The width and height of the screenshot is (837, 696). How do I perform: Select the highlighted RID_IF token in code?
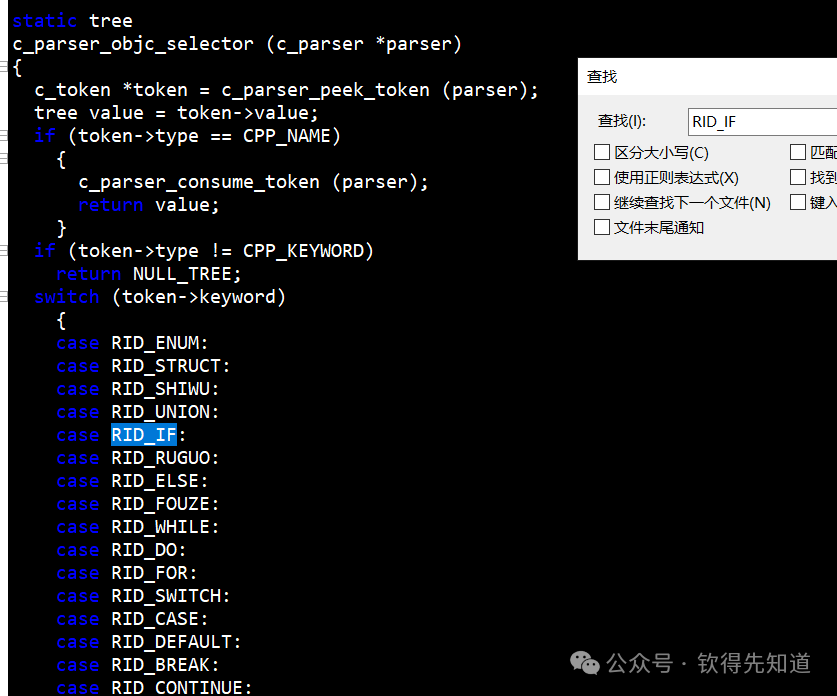(143, 434)
